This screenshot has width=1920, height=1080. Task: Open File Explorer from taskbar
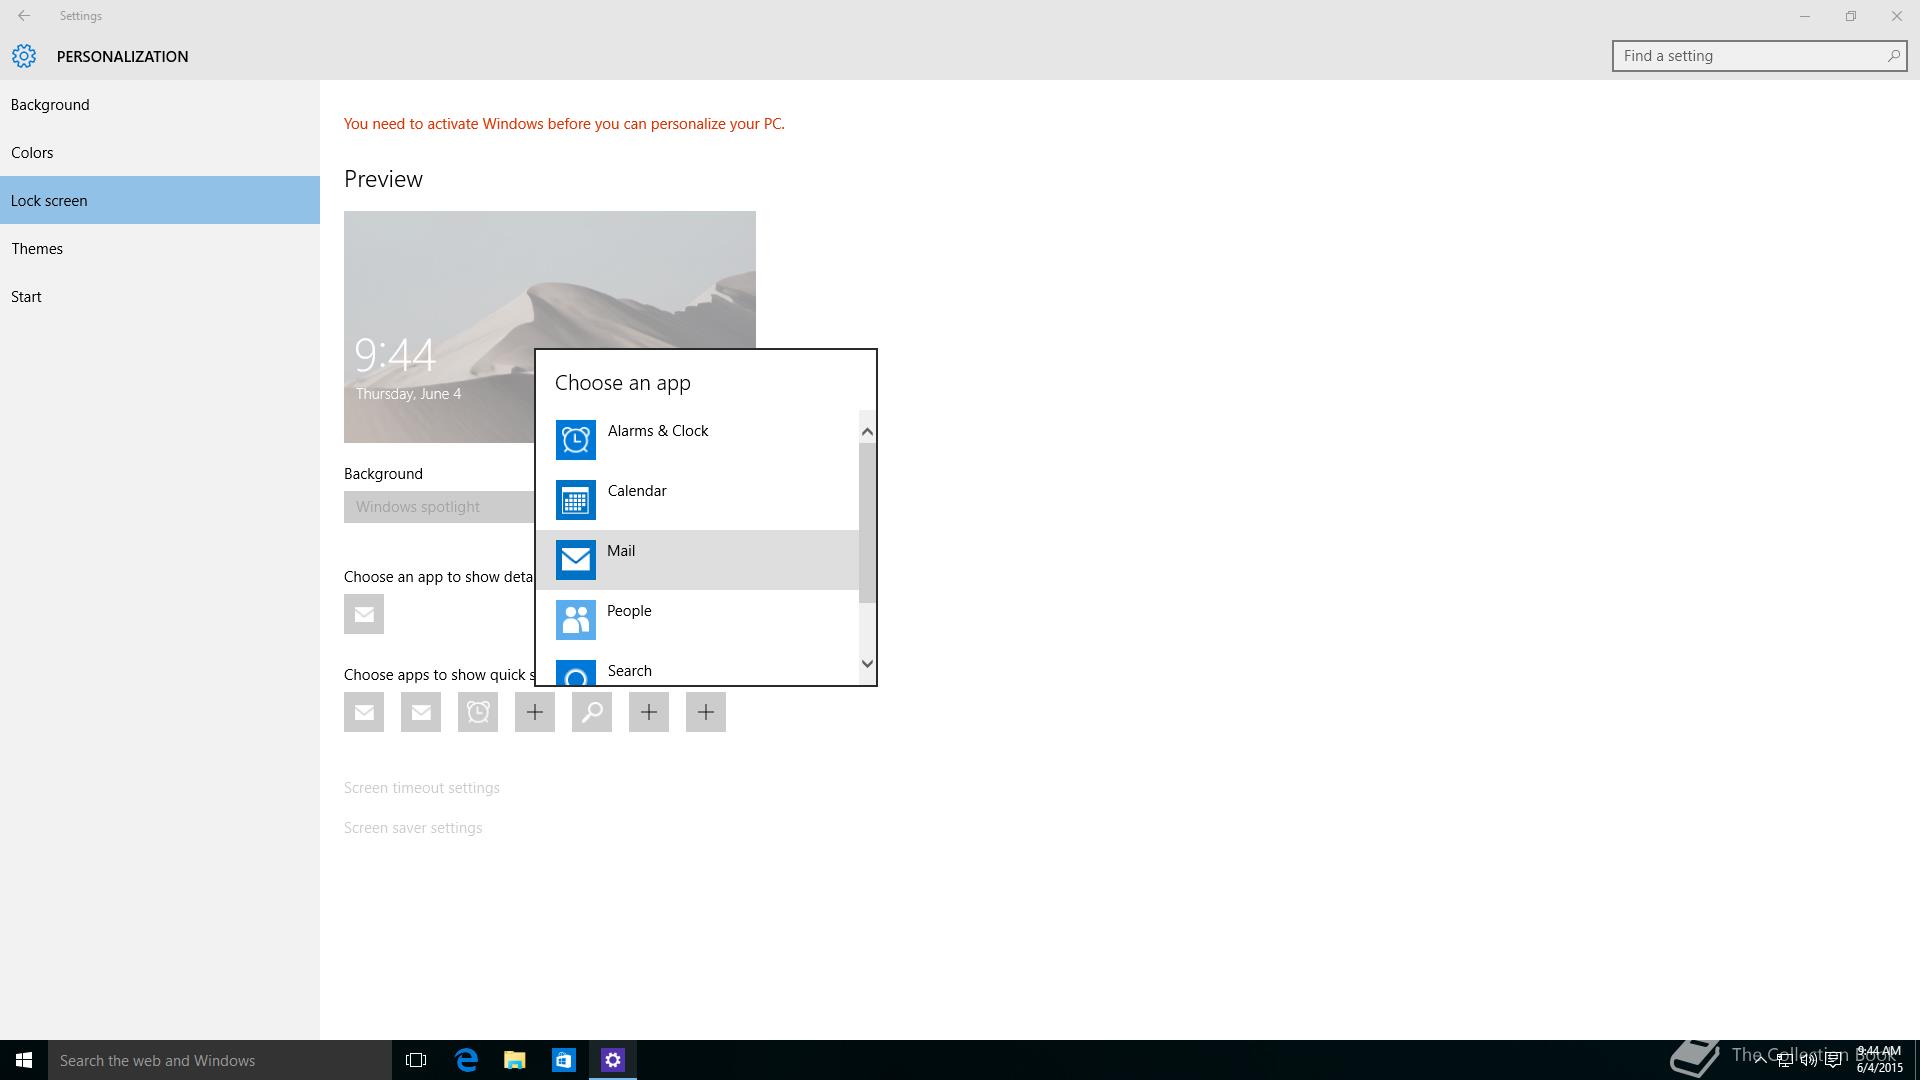point(515,1060)
